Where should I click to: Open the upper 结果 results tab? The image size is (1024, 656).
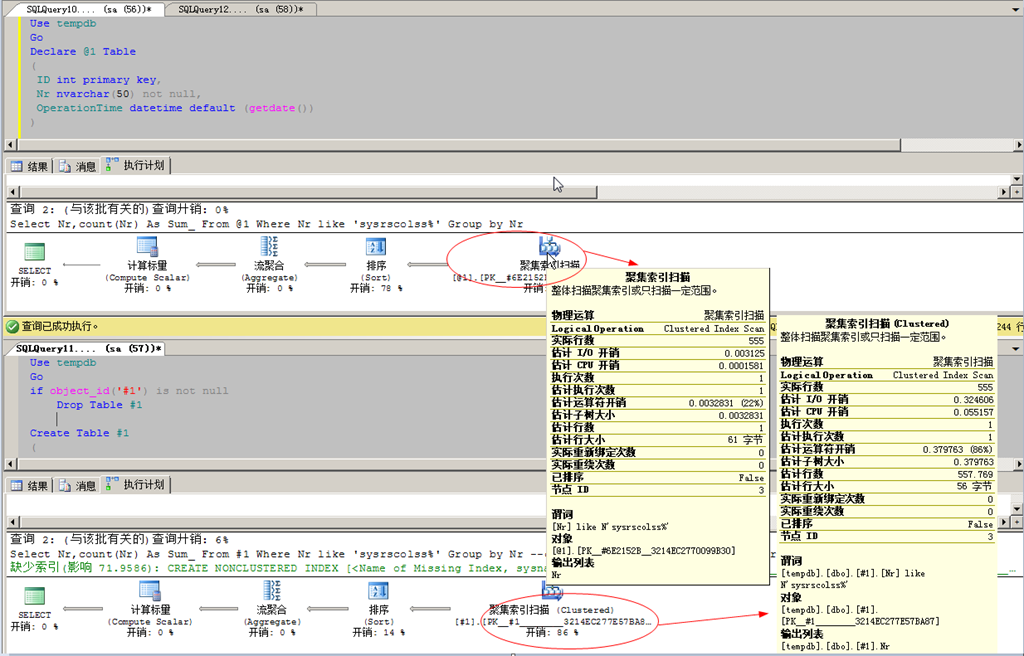(x=29, y=166)
